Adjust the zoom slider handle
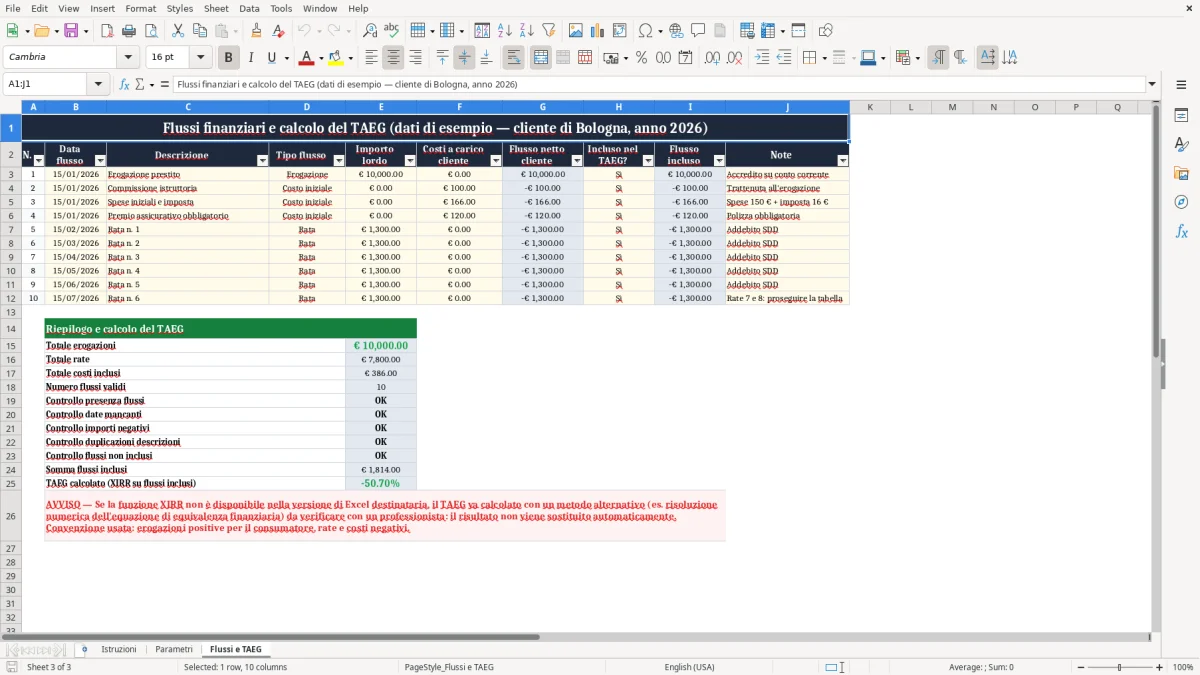The width and height of the screenshot is (1200, 675). (x=1120, y=667)
